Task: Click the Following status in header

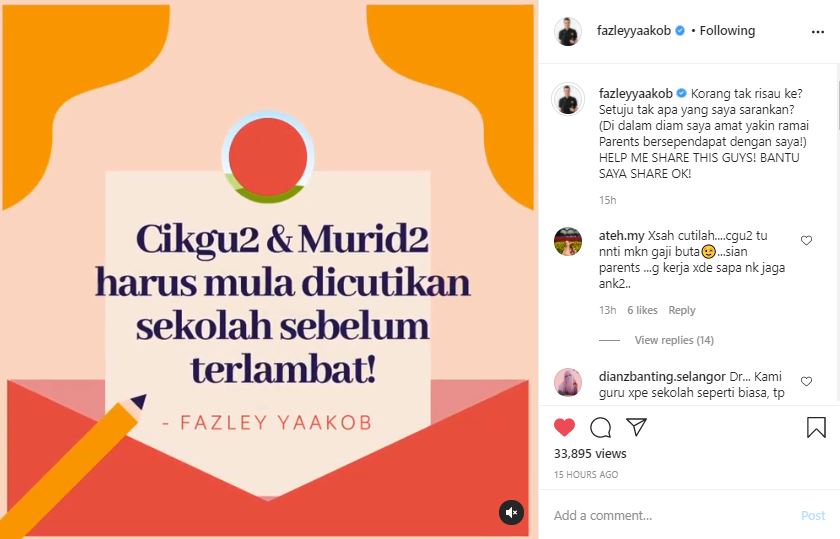Action: click(x=727, y=31)
